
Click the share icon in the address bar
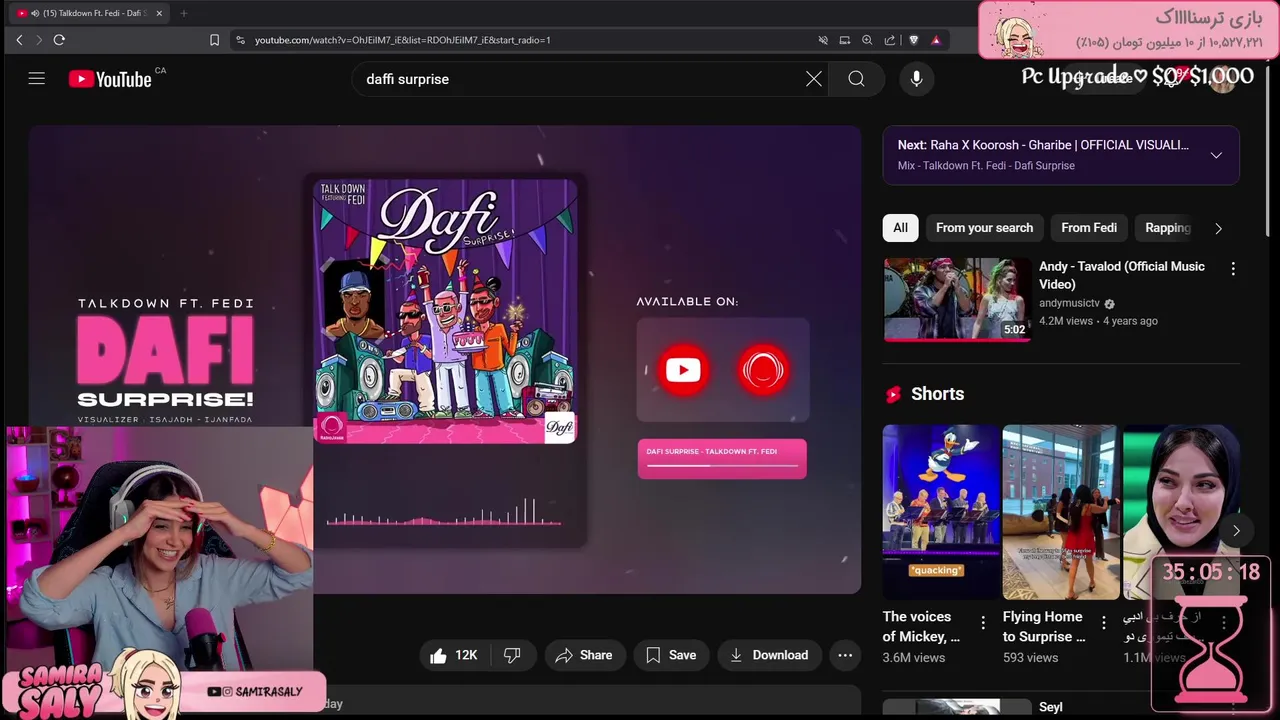tap(890, 40)
